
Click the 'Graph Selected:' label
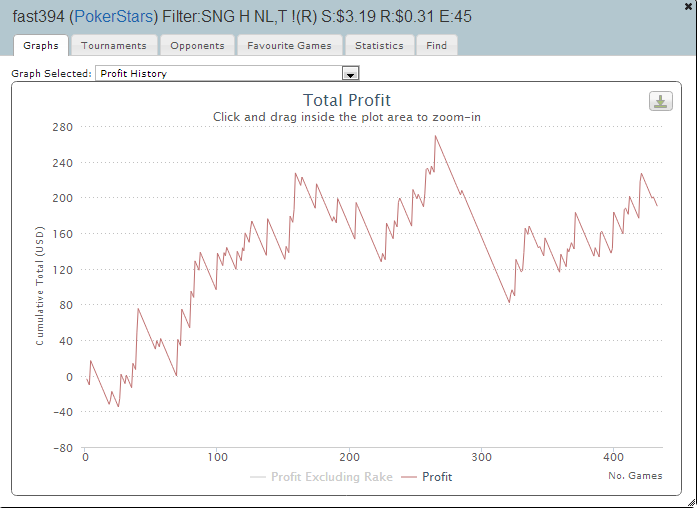[51, 73]
